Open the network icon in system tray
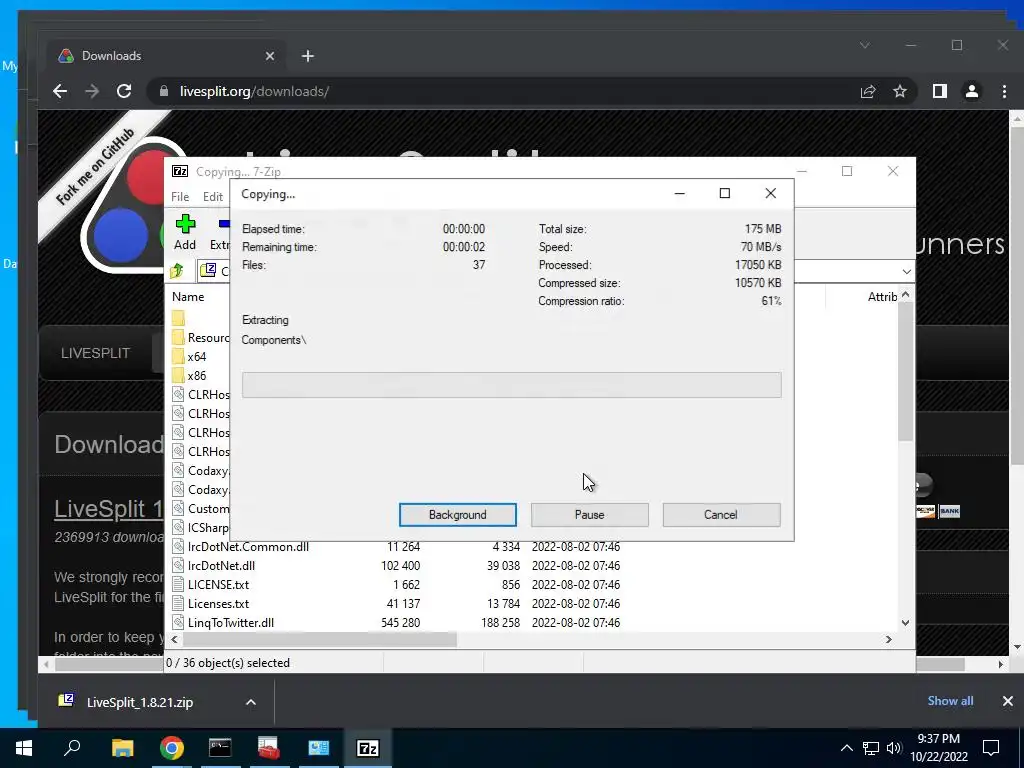Image resolution: width=1024 pixels, height=768 pixels. (871, 748)
